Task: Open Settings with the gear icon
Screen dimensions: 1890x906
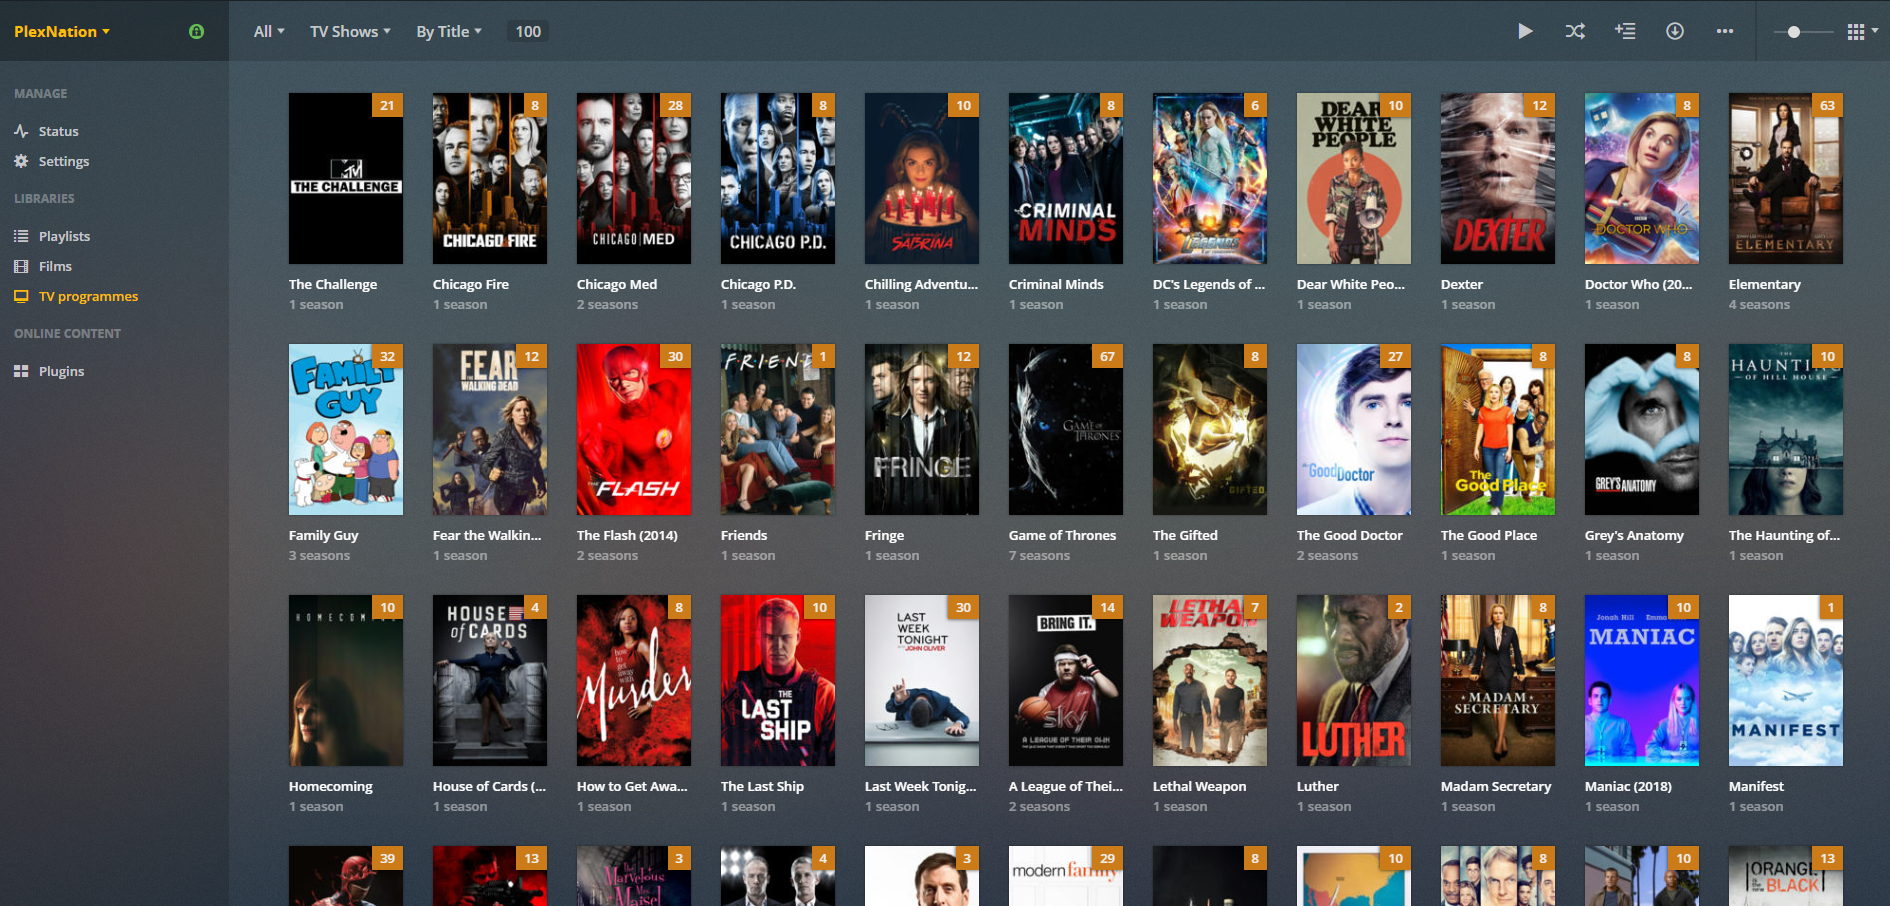Action: pos(21,161)
